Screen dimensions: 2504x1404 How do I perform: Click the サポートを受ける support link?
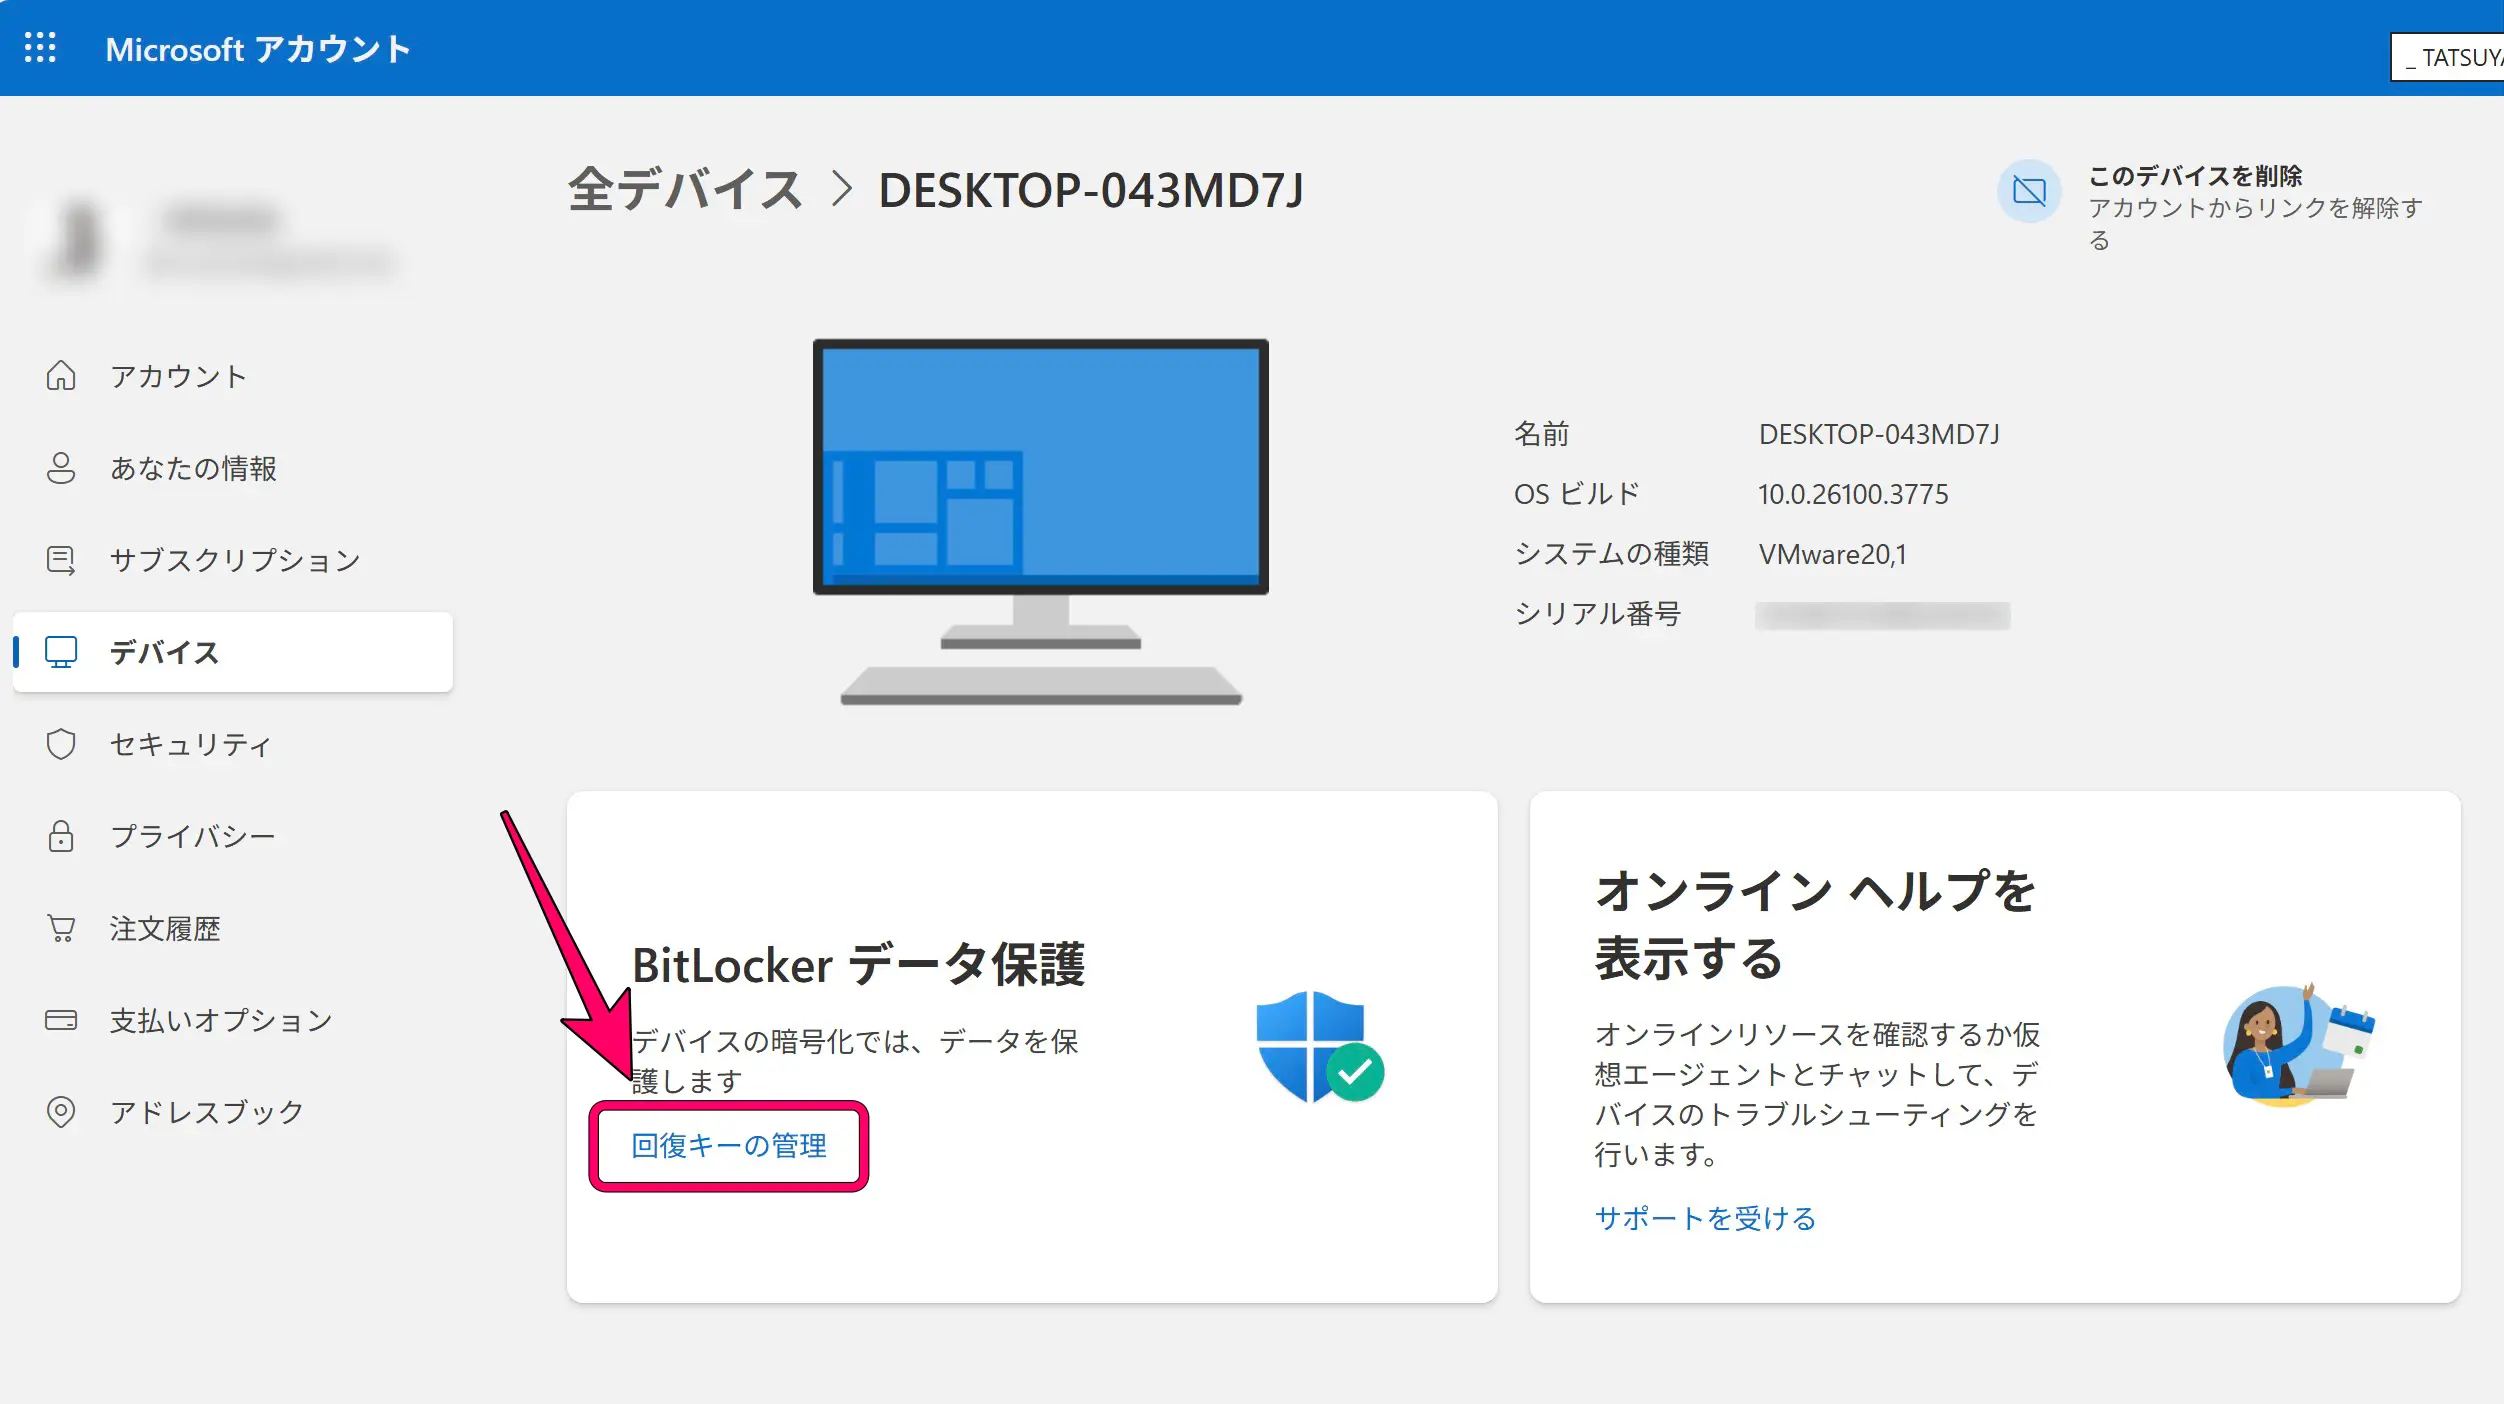pos(1706,1218)
